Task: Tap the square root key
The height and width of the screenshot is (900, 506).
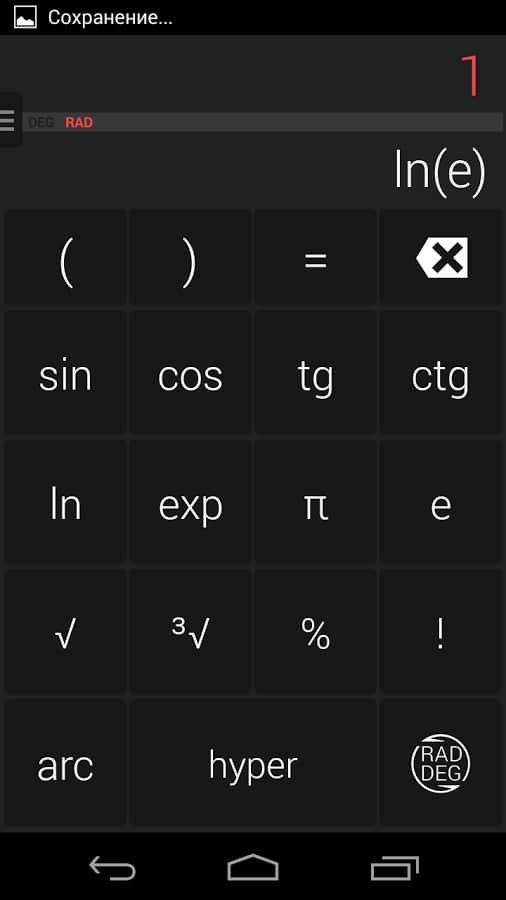Action: 65,632
